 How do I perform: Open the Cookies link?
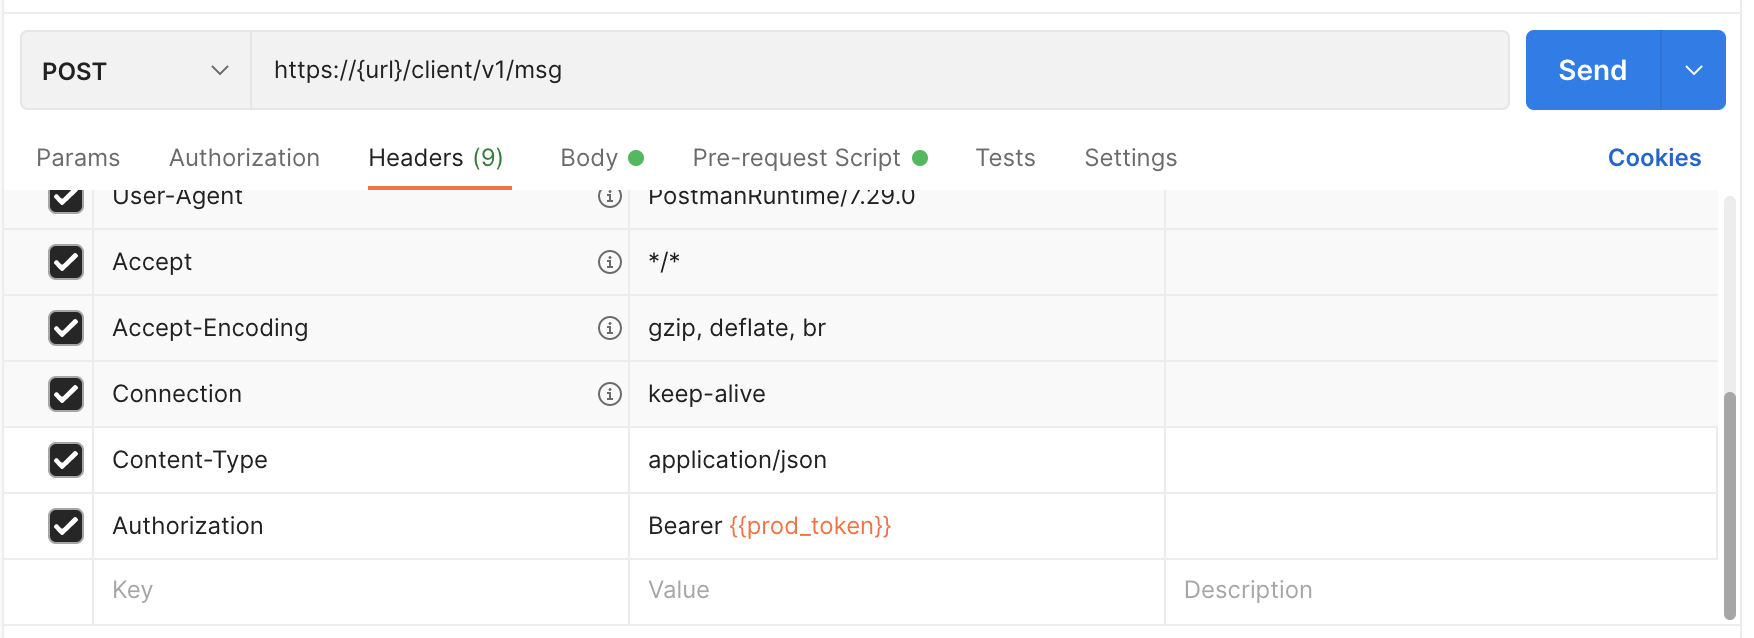[x=1654, y=158]
